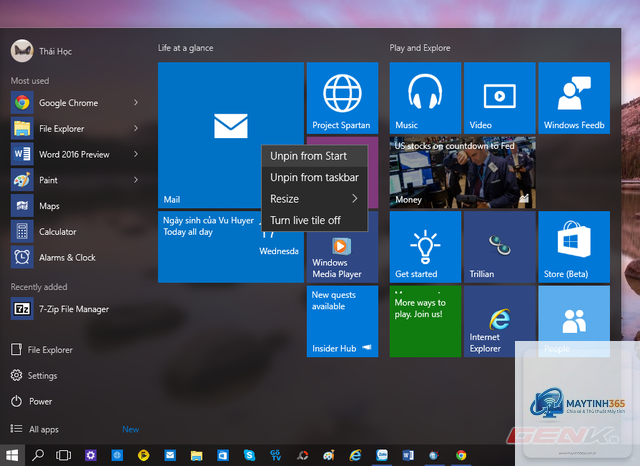Expand Paint jump list arrow
This screenshot has width=640, height=466.
[x=136, y=180]
